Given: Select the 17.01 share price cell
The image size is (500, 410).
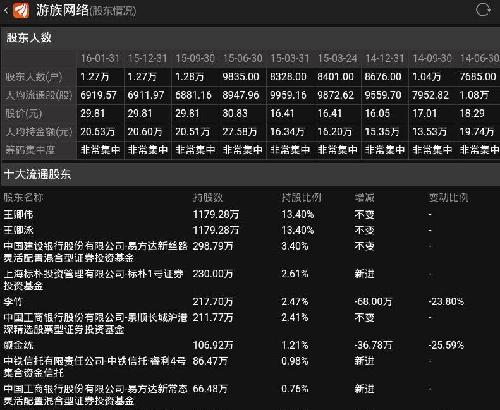Looking at the screenshot, I should 425,114.
